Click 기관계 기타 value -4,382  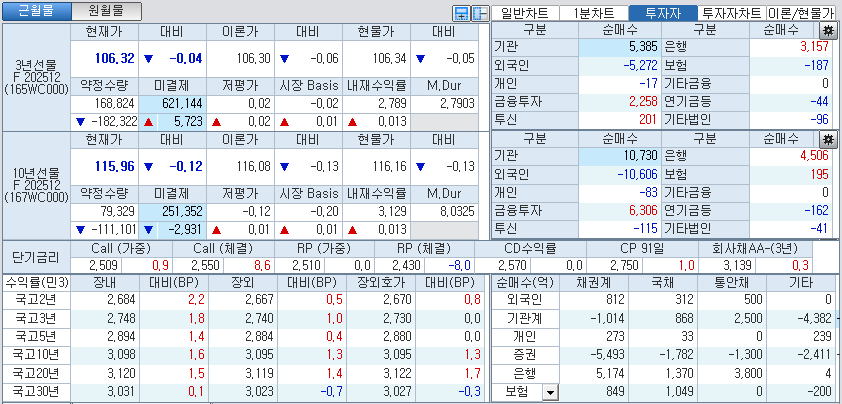point(814,319)
